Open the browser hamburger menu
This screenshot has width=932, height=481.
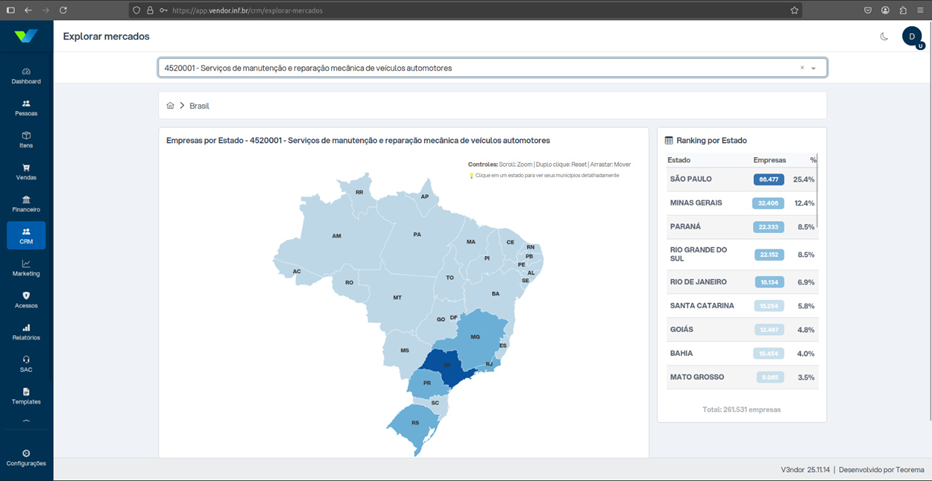click(920, 10)
